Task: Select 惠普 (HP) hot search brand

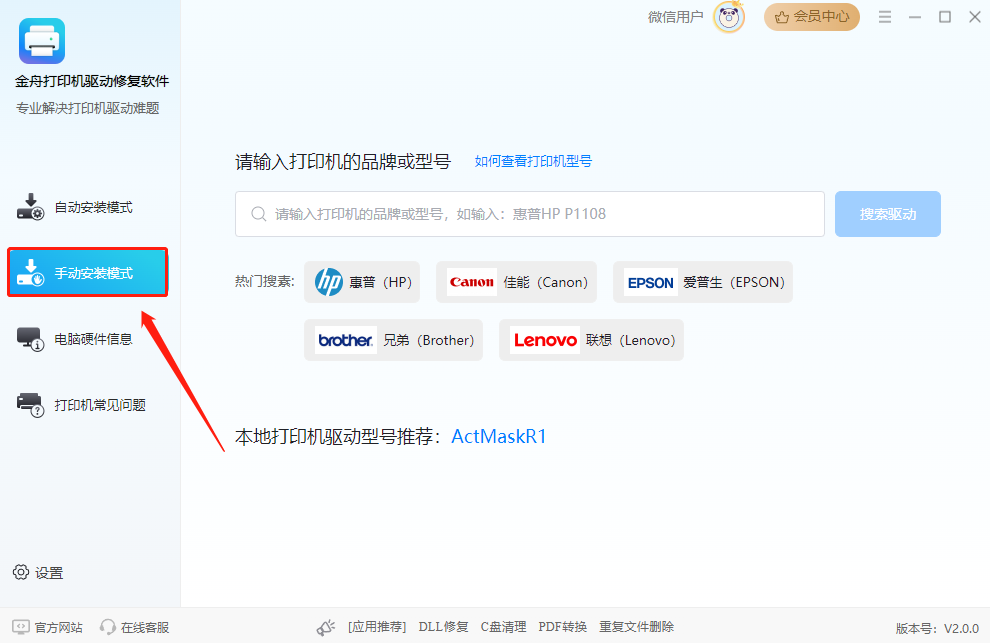Action: pyautogui.click(x=362, y=282)
